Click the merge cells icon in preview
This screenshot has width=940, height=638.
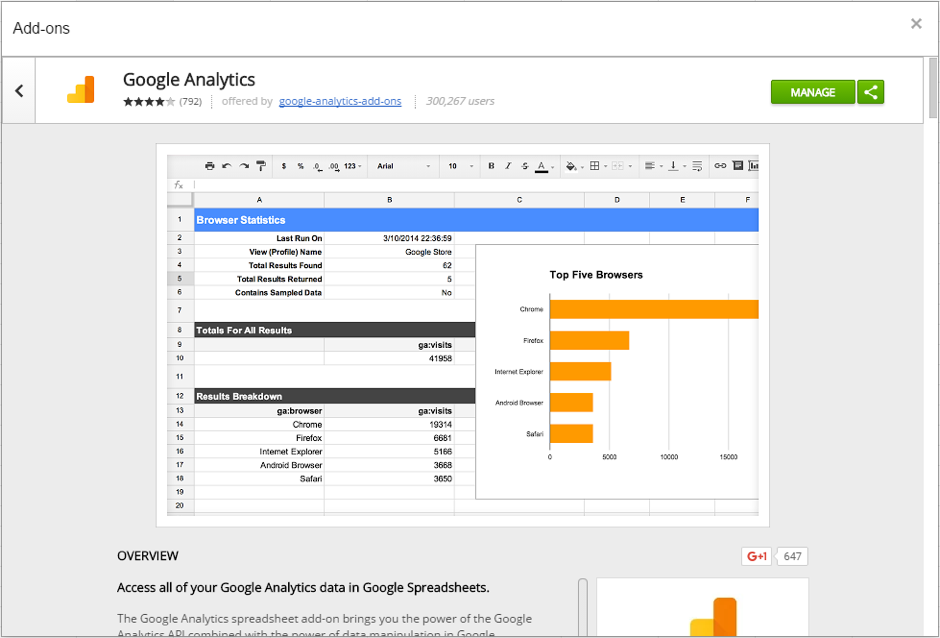617,166
